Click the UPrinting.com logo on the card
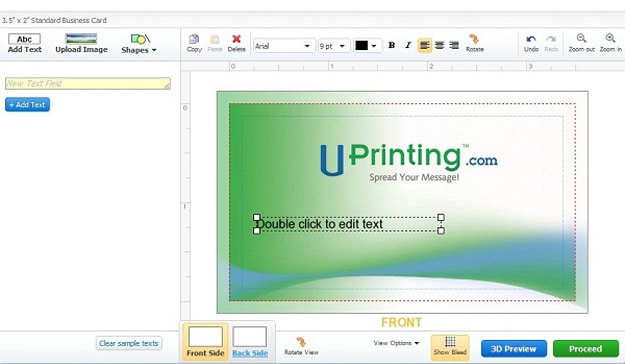 click(x=409, y=160)
